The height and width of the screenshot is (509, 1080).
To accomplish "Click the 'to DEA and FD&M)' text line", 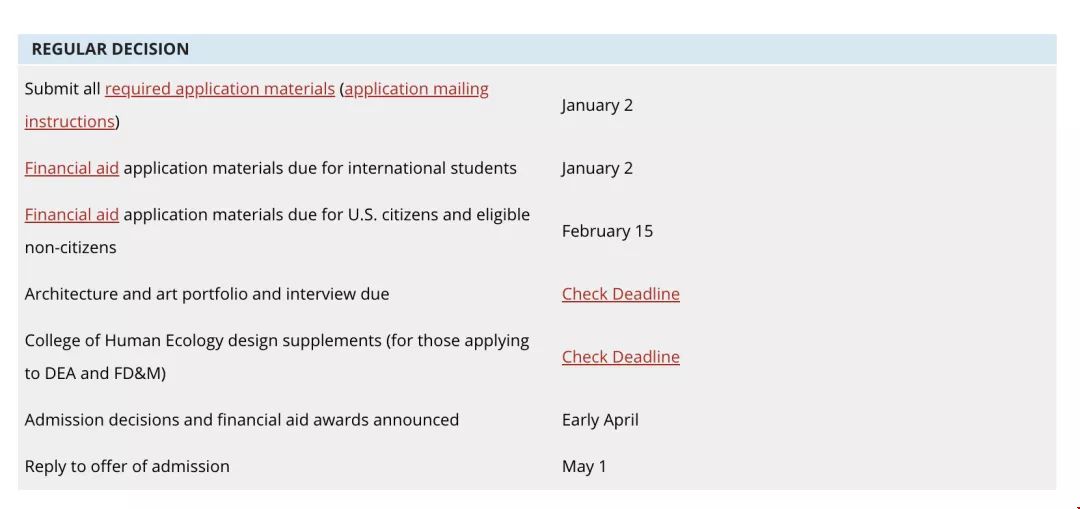I will coord(96,373).
